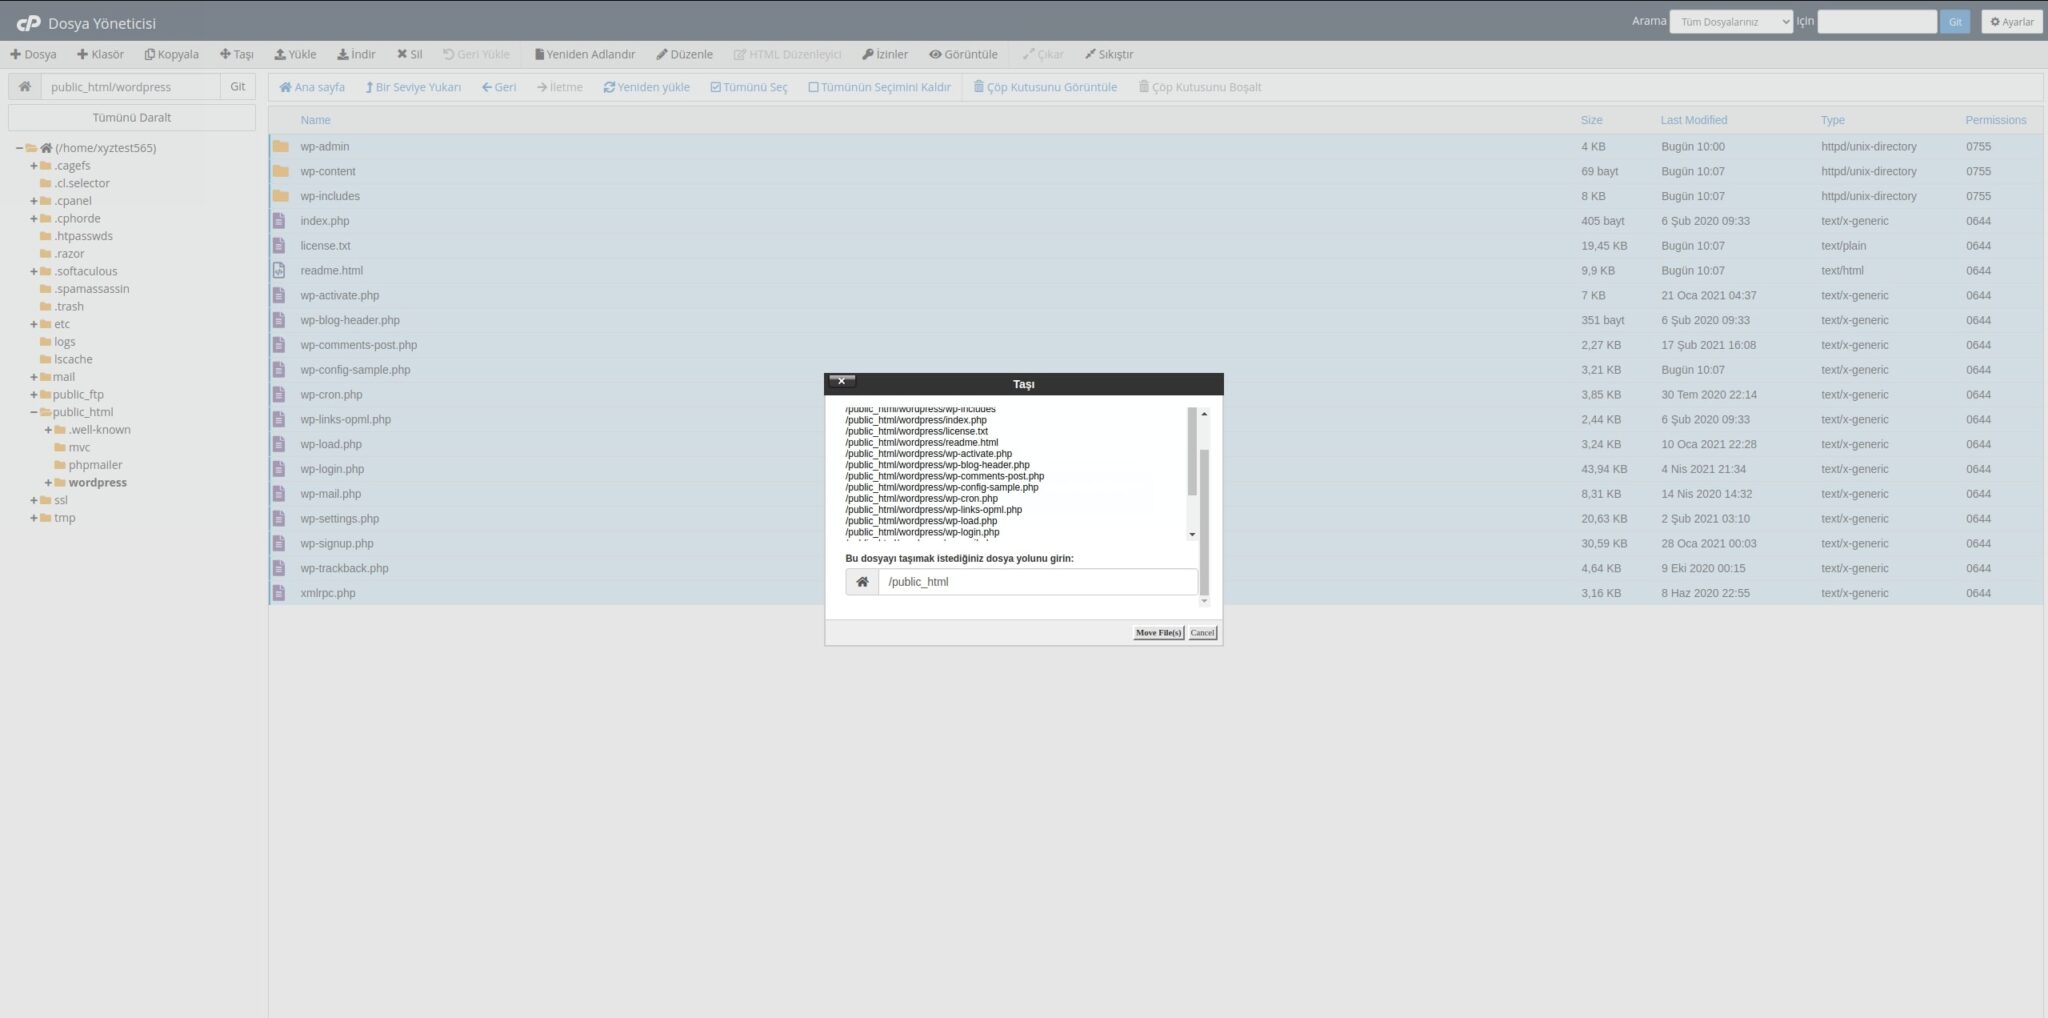Click the xmlrpc.php file icon
This screenshot has width=2048, height=1018.
(x=279, y=593)
